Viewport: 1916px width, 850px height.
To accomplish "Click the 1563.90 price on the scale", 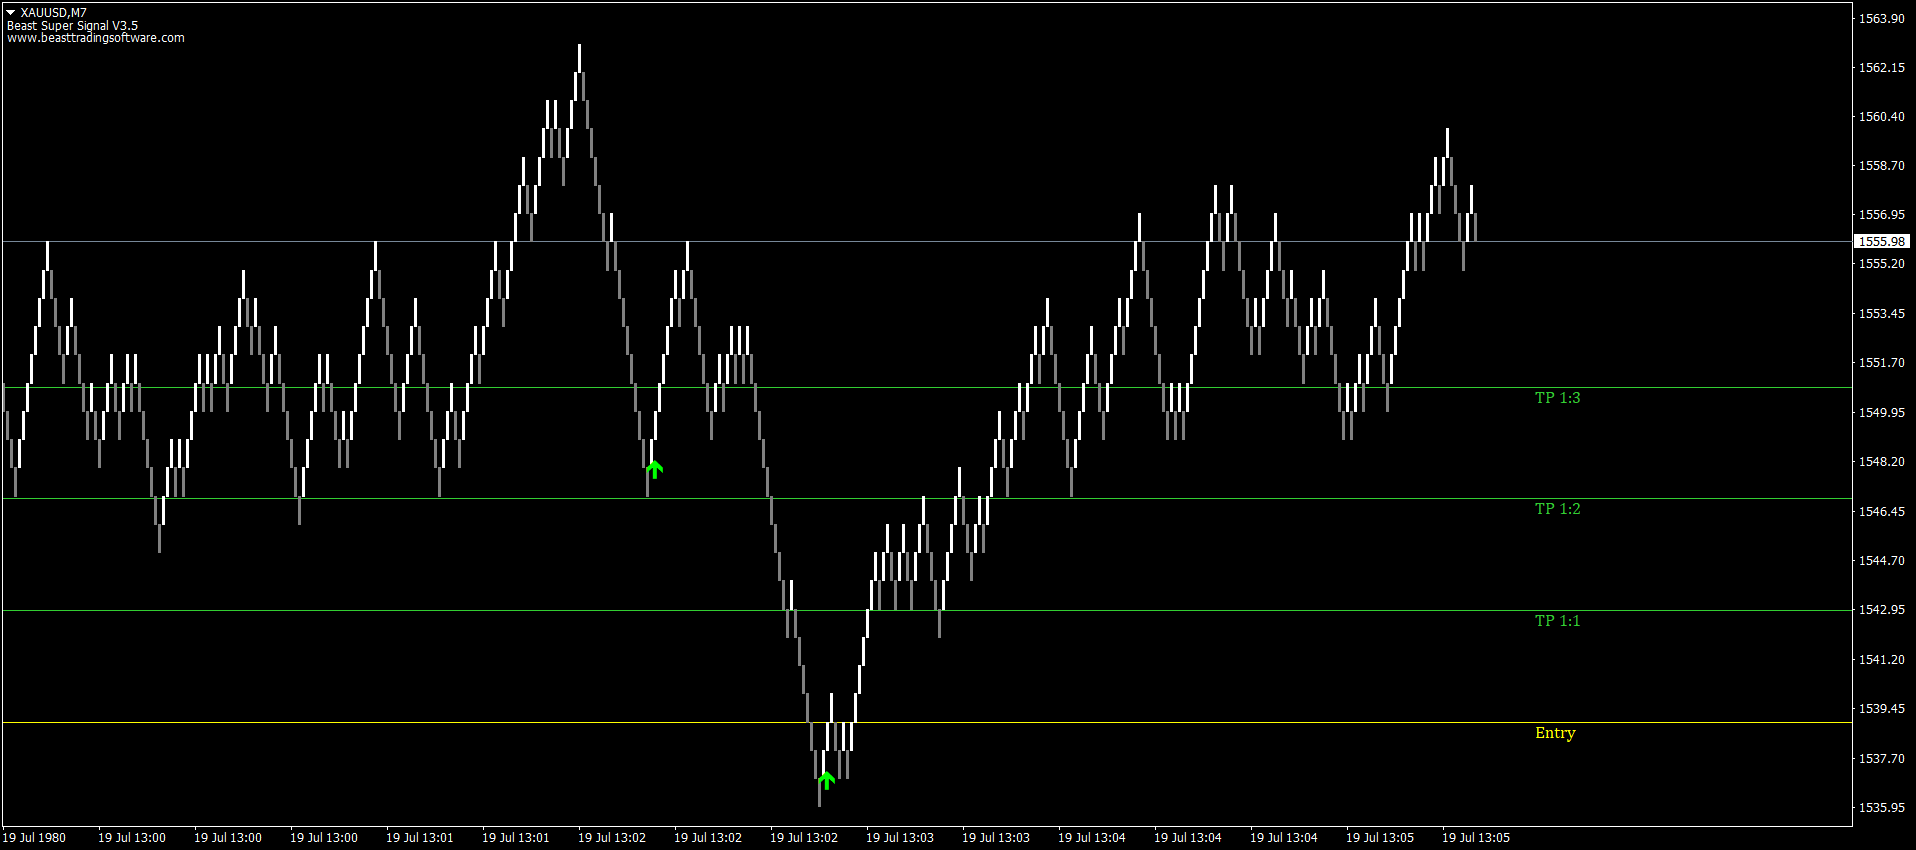I will pyautogui.click(x=1882, y=18).
